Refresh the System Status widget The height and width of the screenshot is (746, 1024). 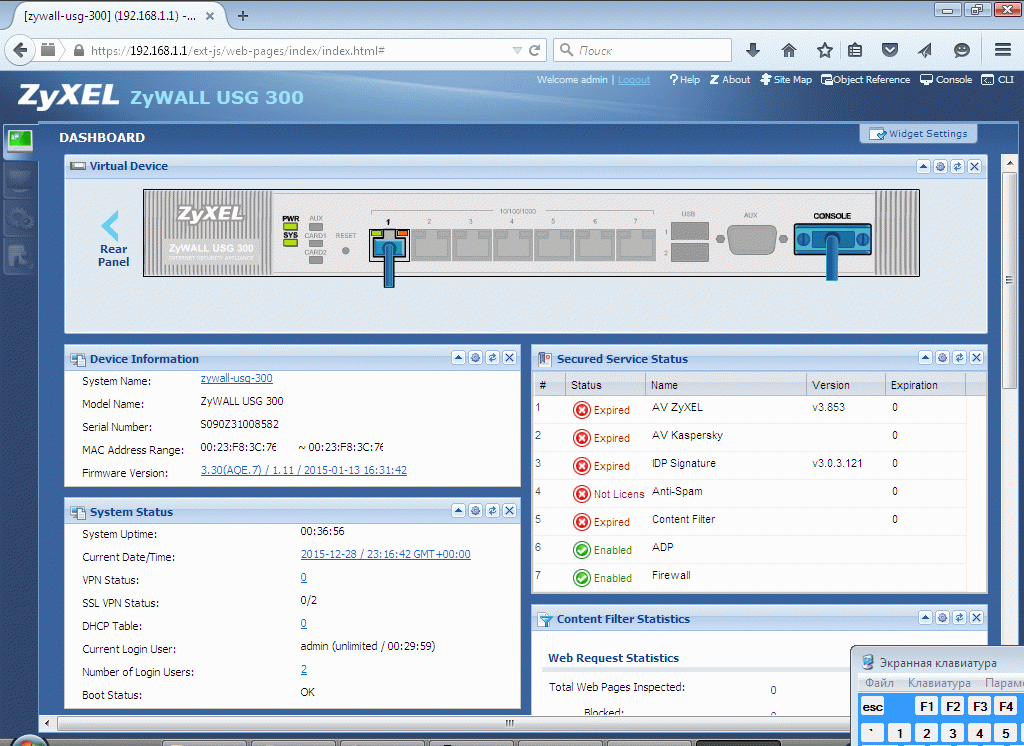coord(492,510)
